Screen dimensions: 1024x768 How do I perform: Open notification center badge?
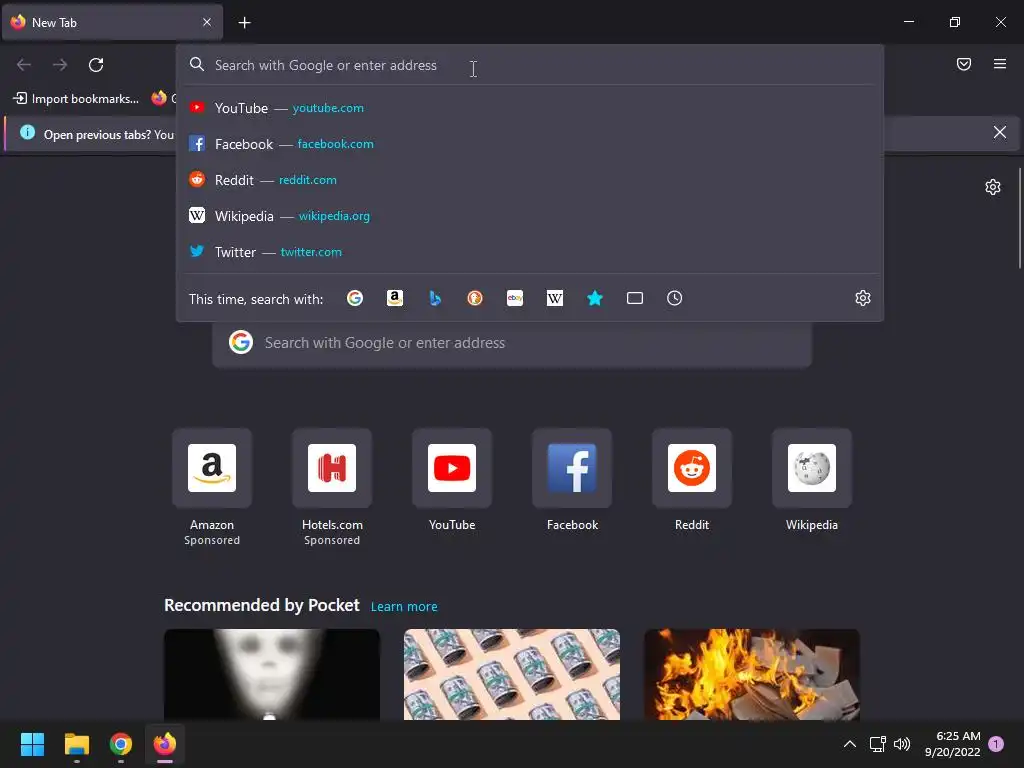(x=996, y=744)
